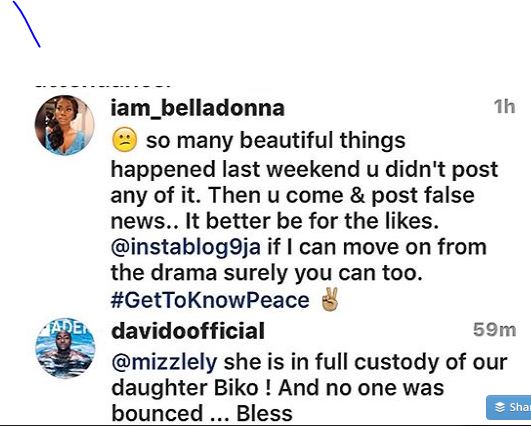Click the blue diagonal line mark

(x=26, y=24)
